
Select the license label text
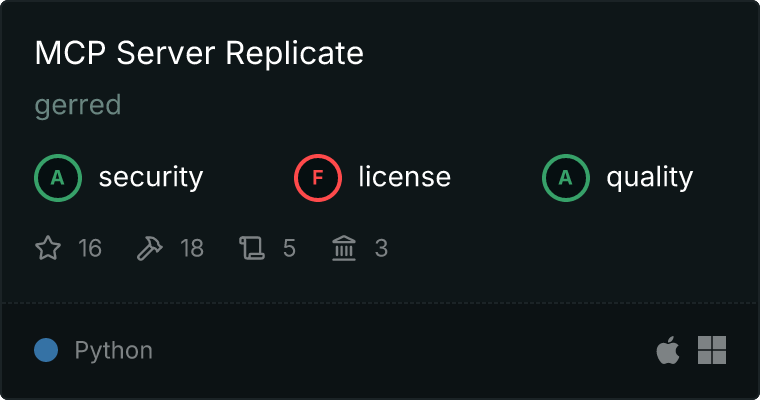(x=405, y=176)
